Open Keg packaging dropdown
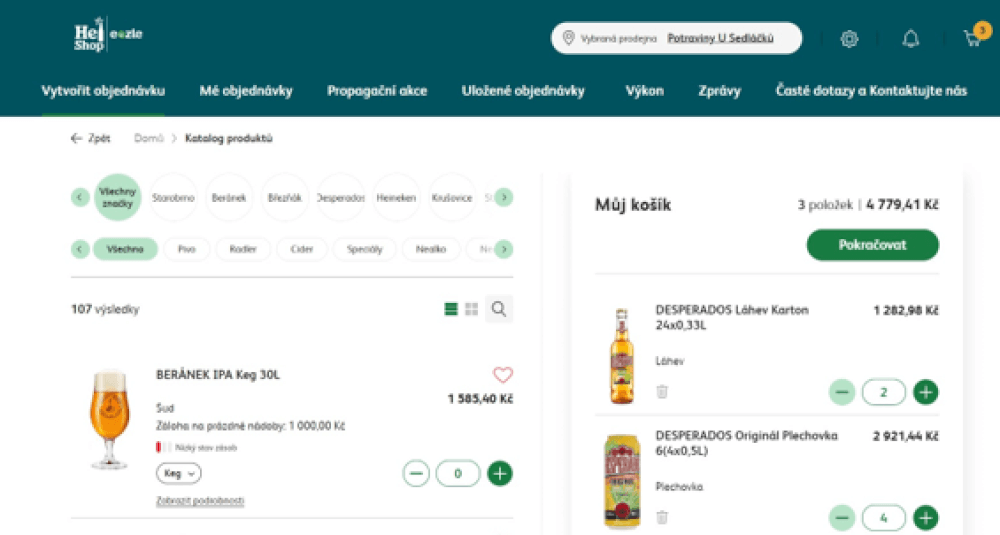Image resolution: width=1000 pixels, height=535 pixels. click(x=179, y=473)
